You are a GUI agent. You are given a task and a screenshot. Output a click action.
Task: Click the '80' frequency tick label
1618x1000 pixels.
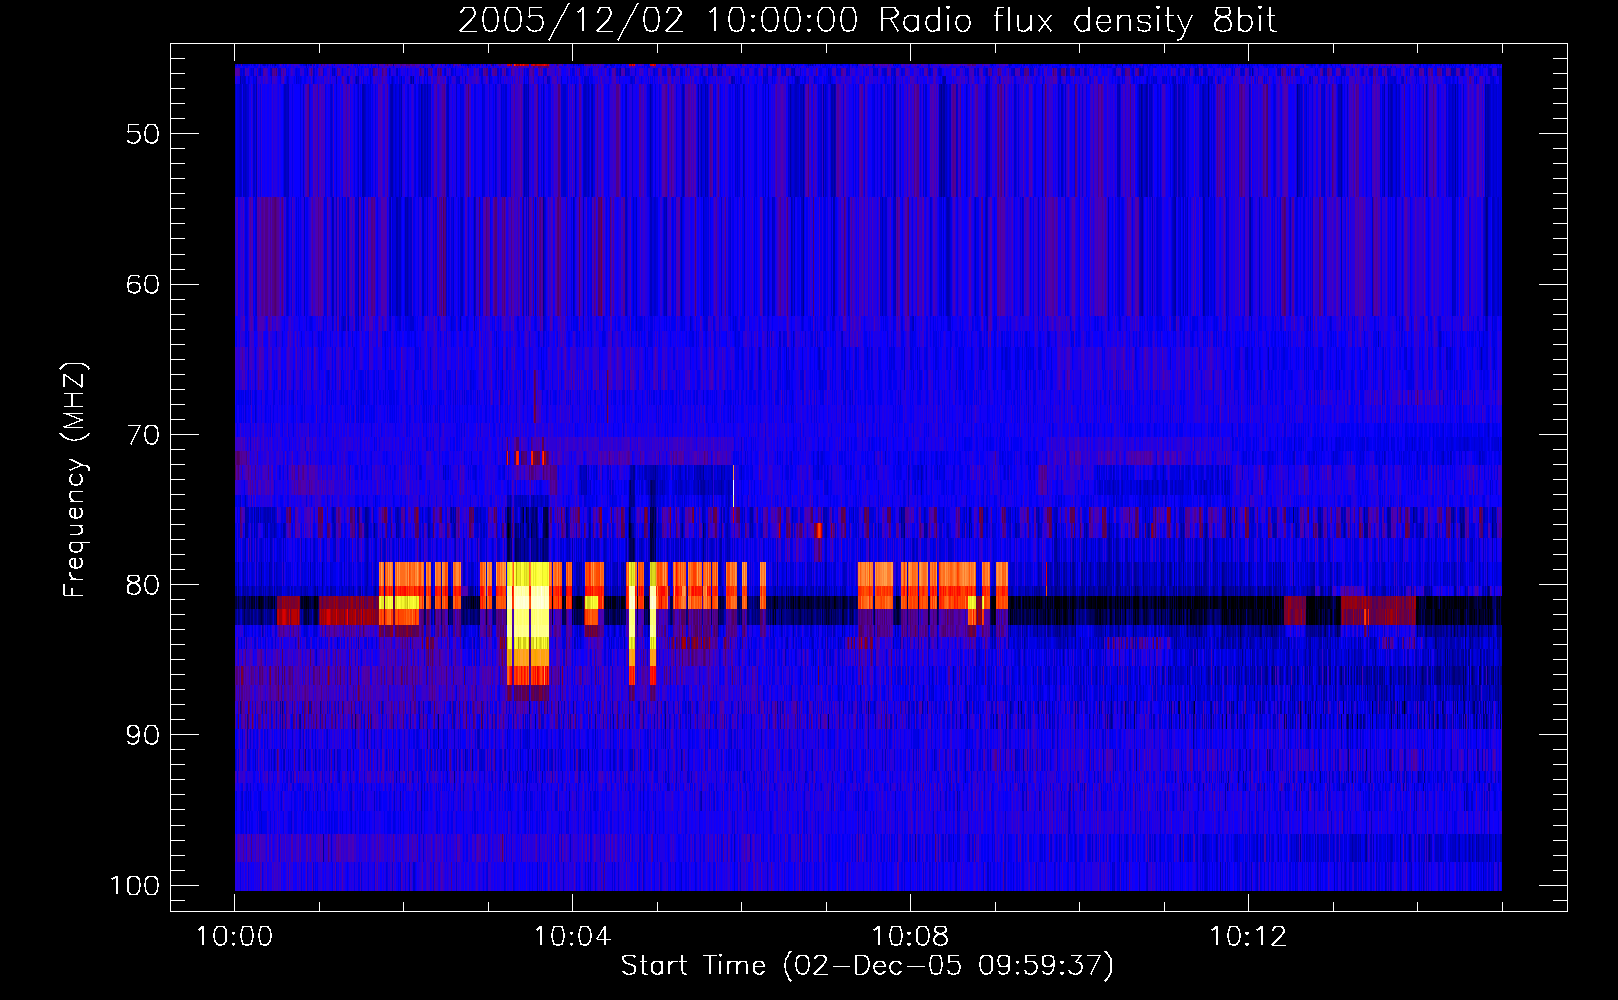[x=143, y=585]
